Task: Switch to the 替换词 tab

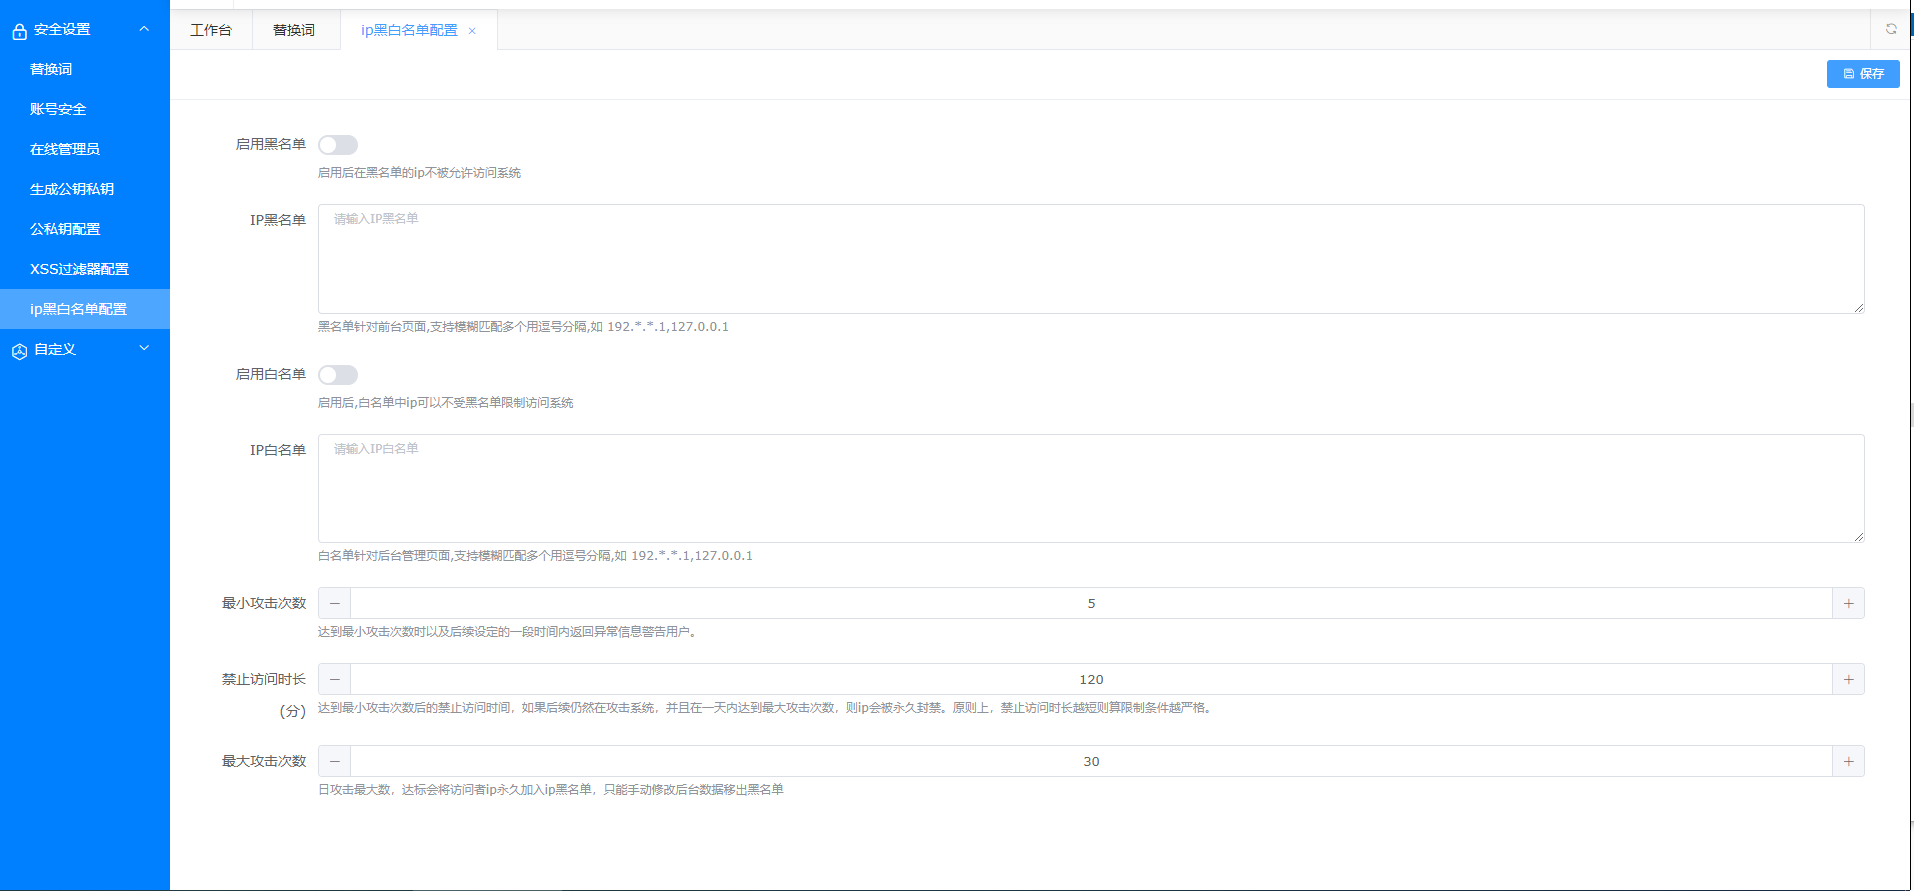Action: [x=294, y=30]
